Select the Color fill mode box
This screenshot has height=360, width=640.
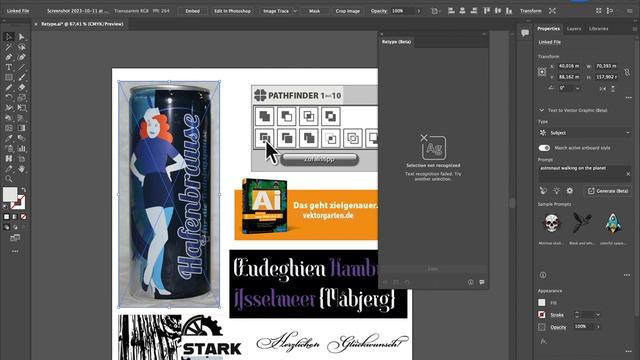(7, 217)
